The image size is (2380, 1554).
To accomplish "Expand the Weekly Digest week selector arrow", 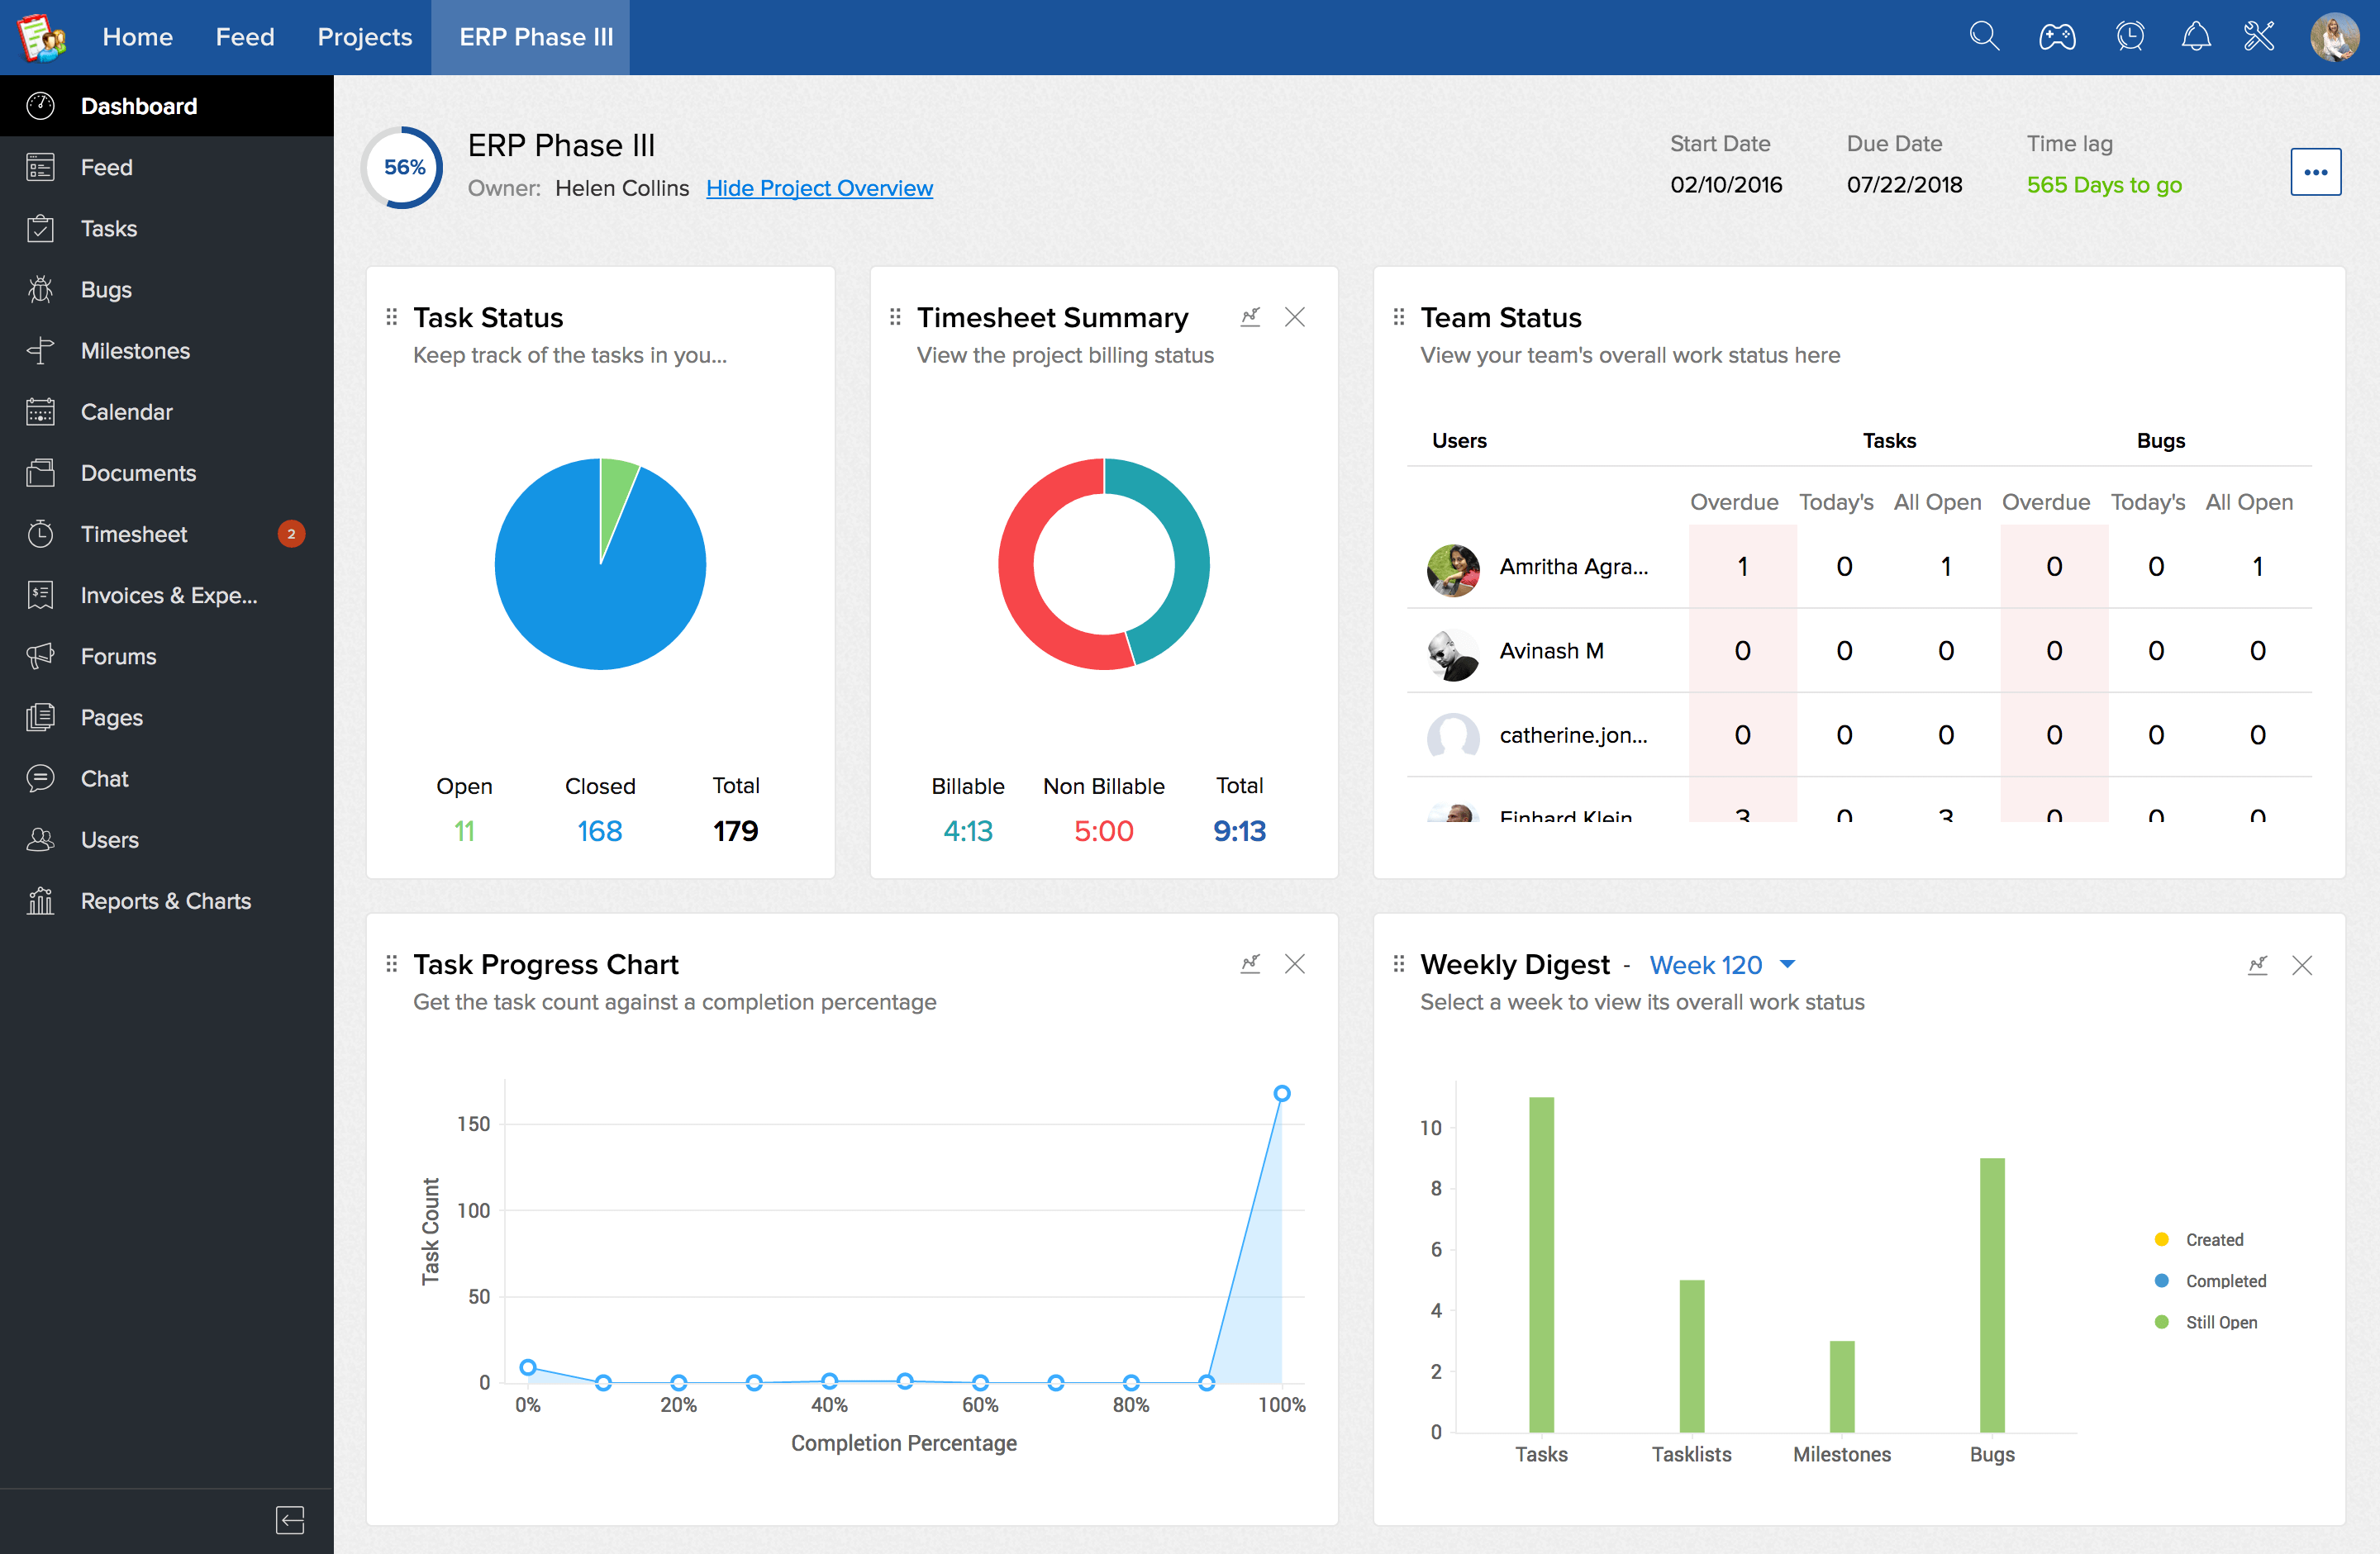I will pos(1790,966).
